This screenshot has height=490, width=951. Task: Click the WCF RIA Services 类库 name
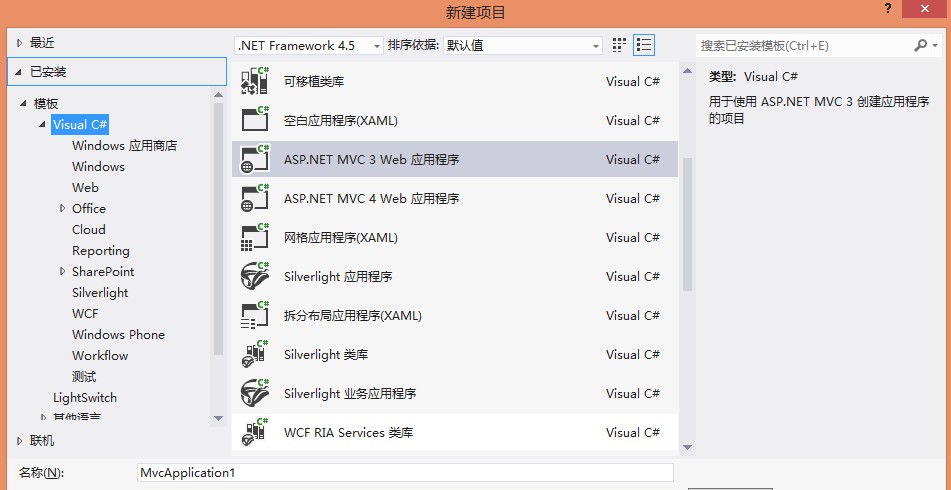click(x=348, y=432)
